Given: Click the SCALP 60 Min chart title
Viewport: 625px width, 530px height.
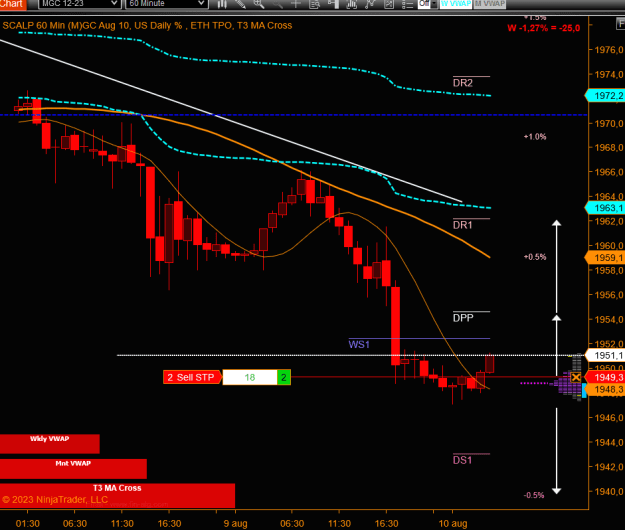Looking at the screenshot, I should (x=147, y=26).
